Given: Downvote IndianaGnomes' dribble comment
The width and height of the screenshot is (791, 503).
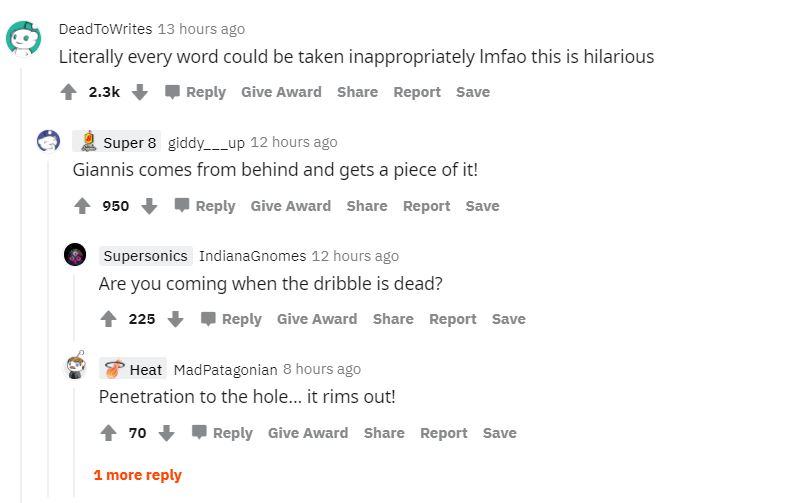Looking at the screenshot, I should tap(176, 319).
